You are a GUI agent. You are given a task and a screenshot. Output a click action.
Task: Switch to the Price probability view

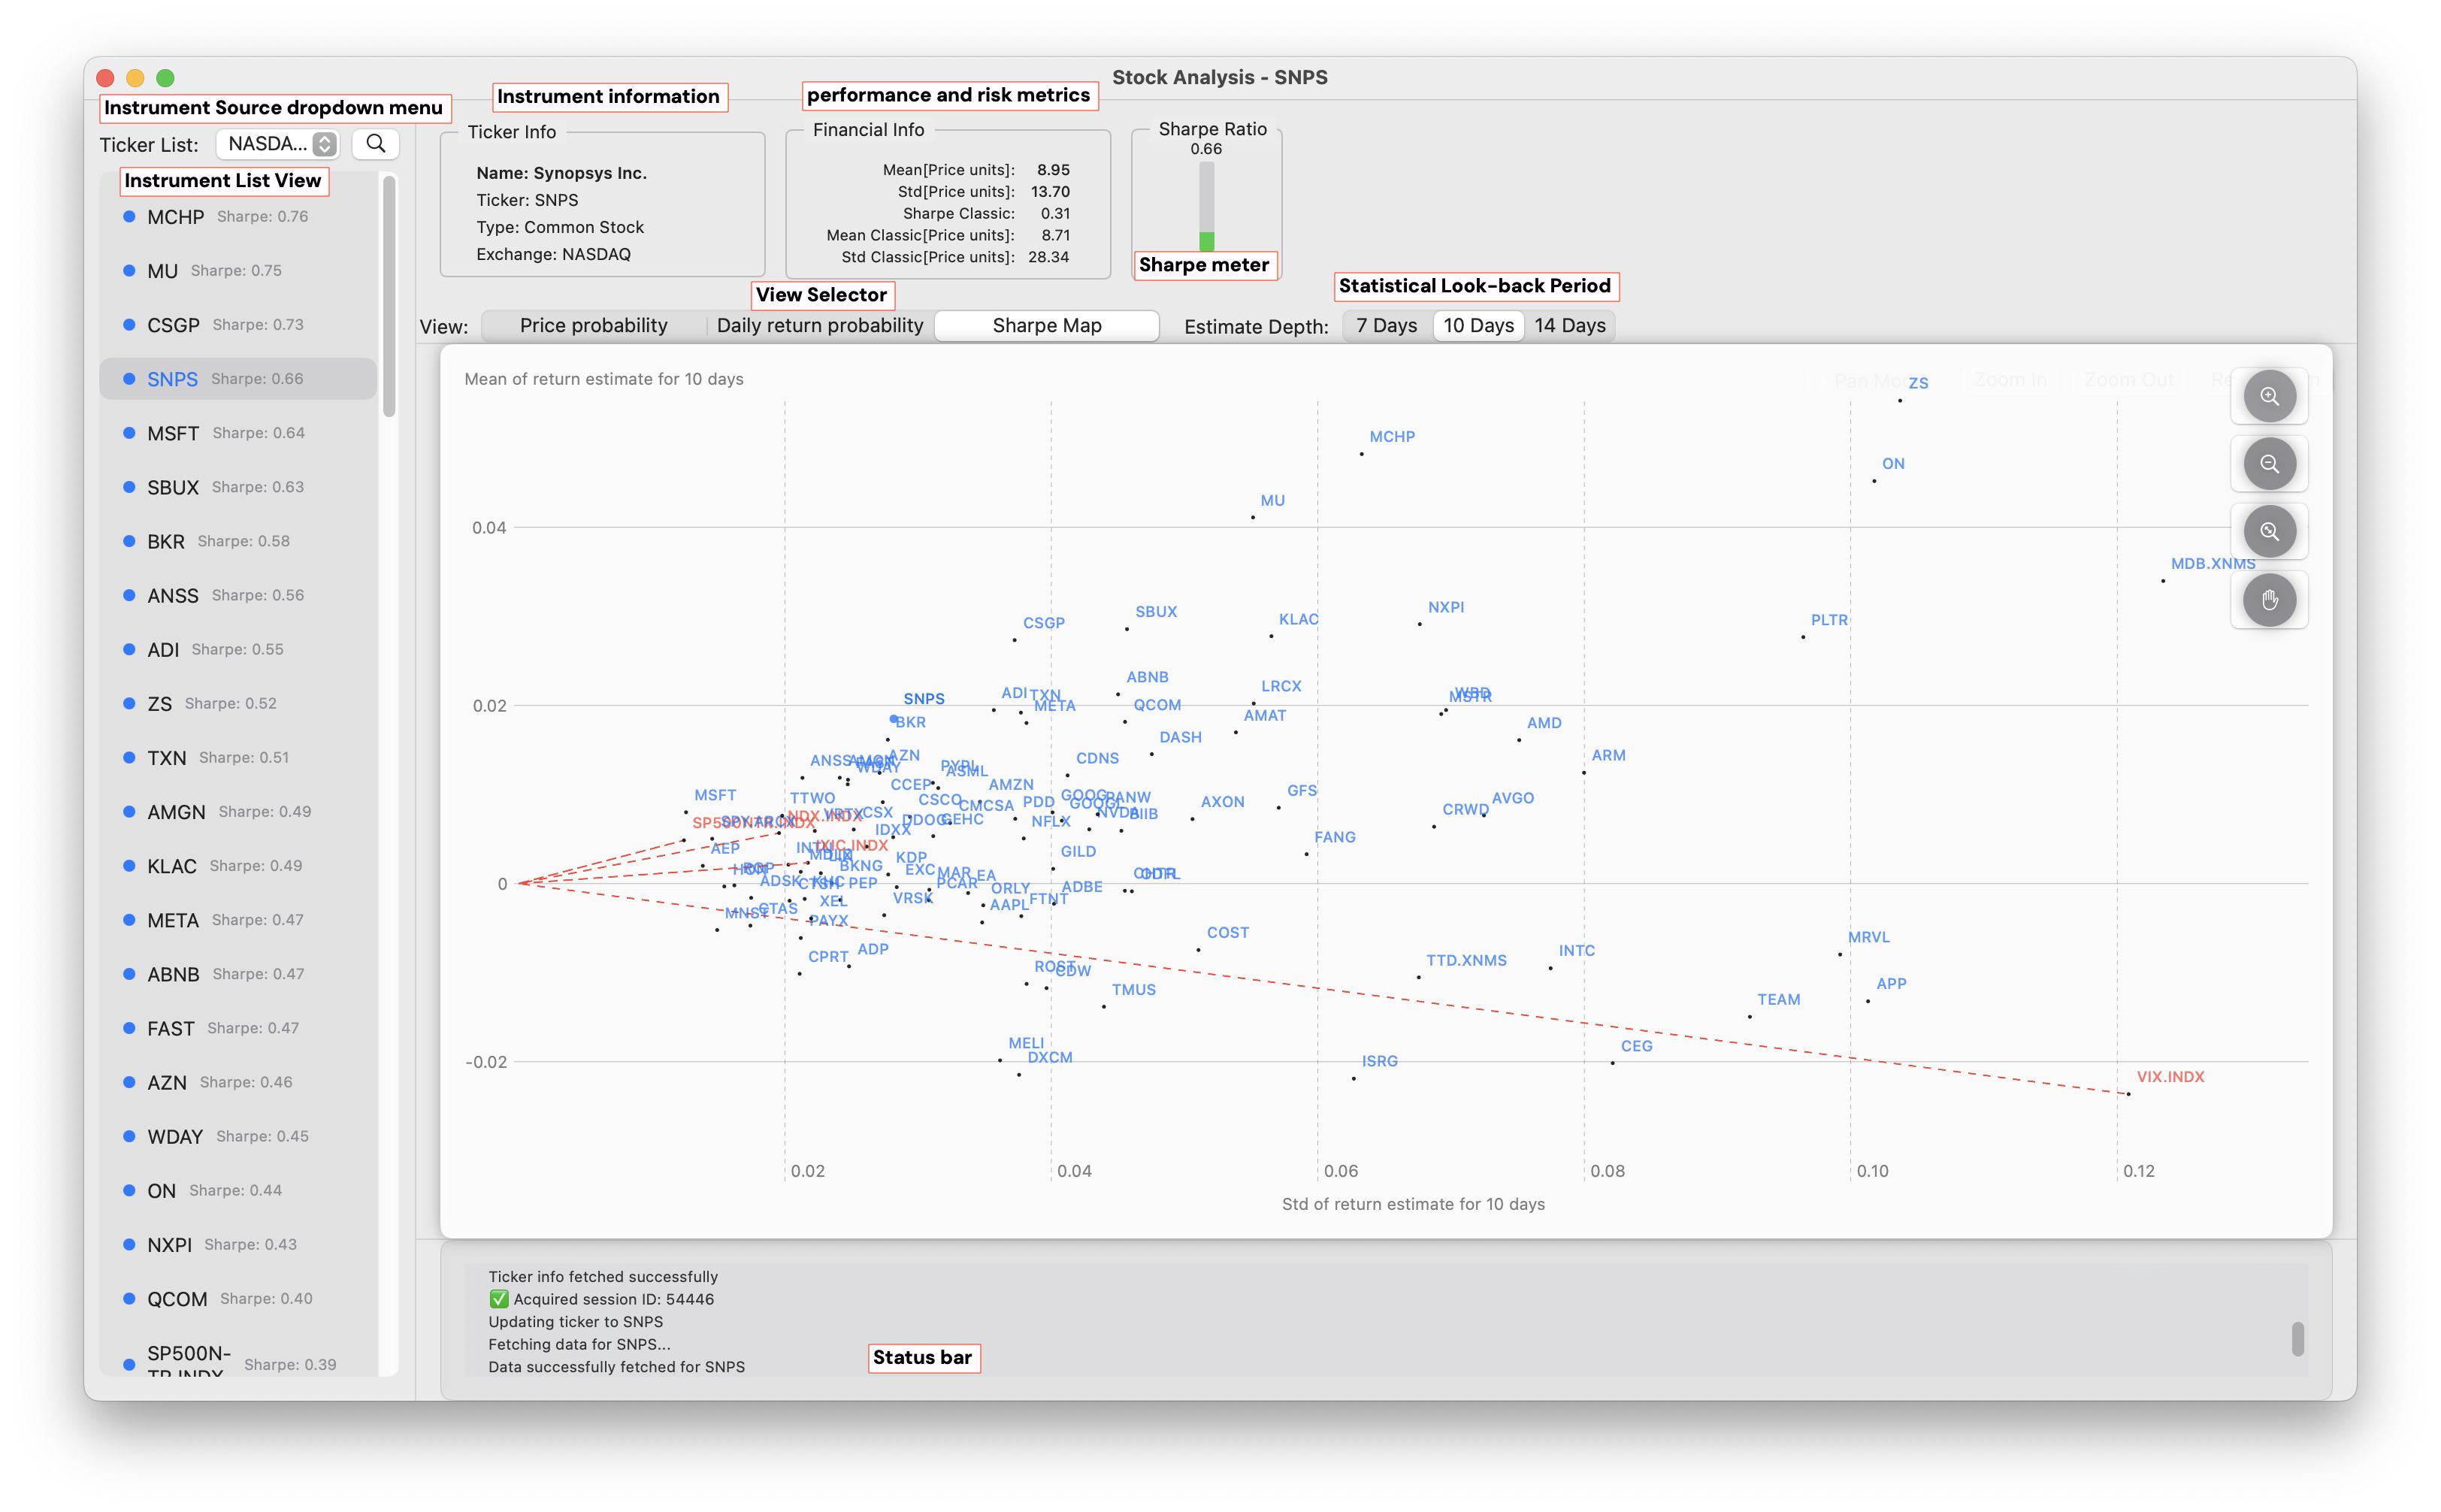[x=593, y=326]
